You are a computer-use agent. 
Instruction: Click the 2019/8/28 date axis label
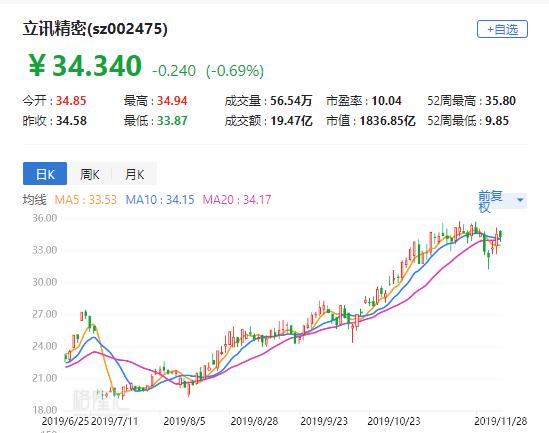click(x=254, y=421)
